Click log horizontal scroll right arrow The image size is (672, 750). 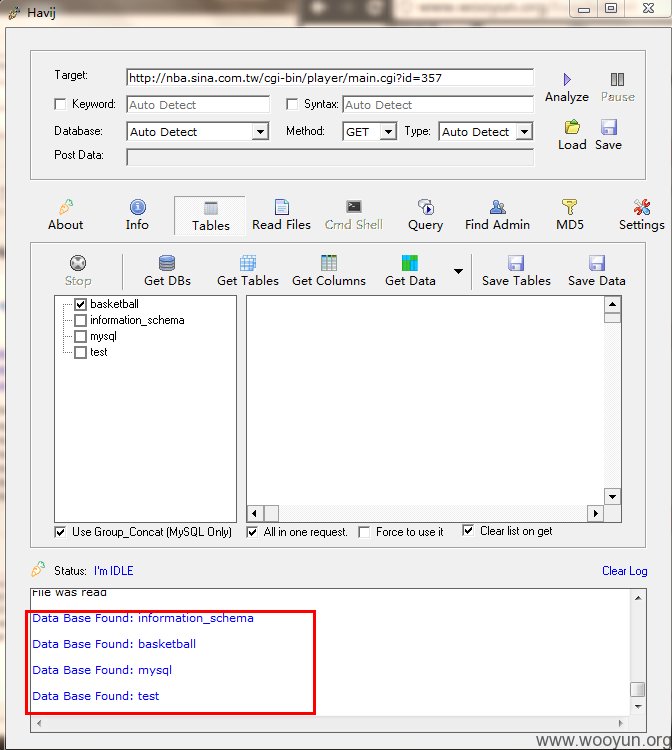click(x=620, y=723)
